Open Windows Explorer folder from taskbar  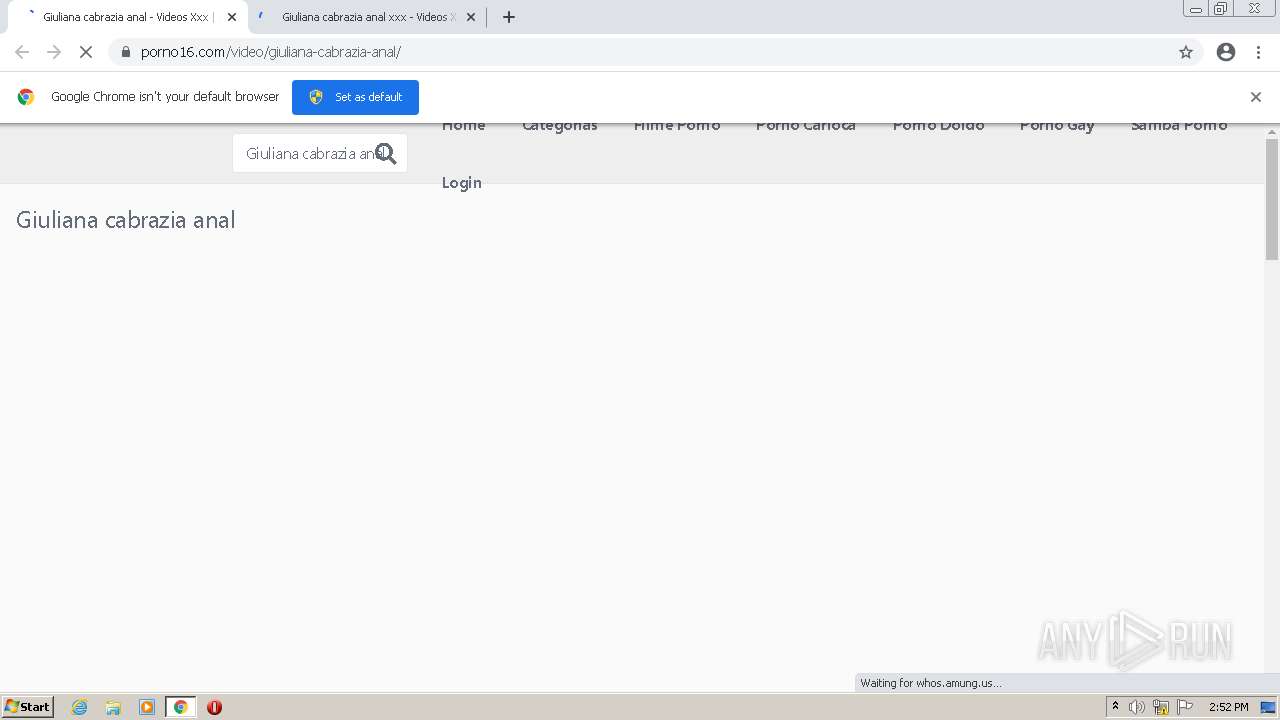tap(113, 707)
